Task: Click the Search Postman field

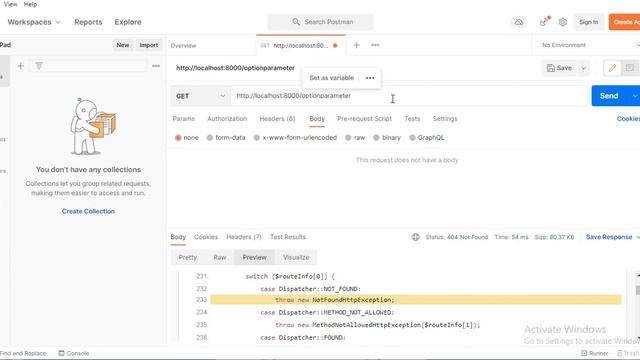Action: point(320,22)
